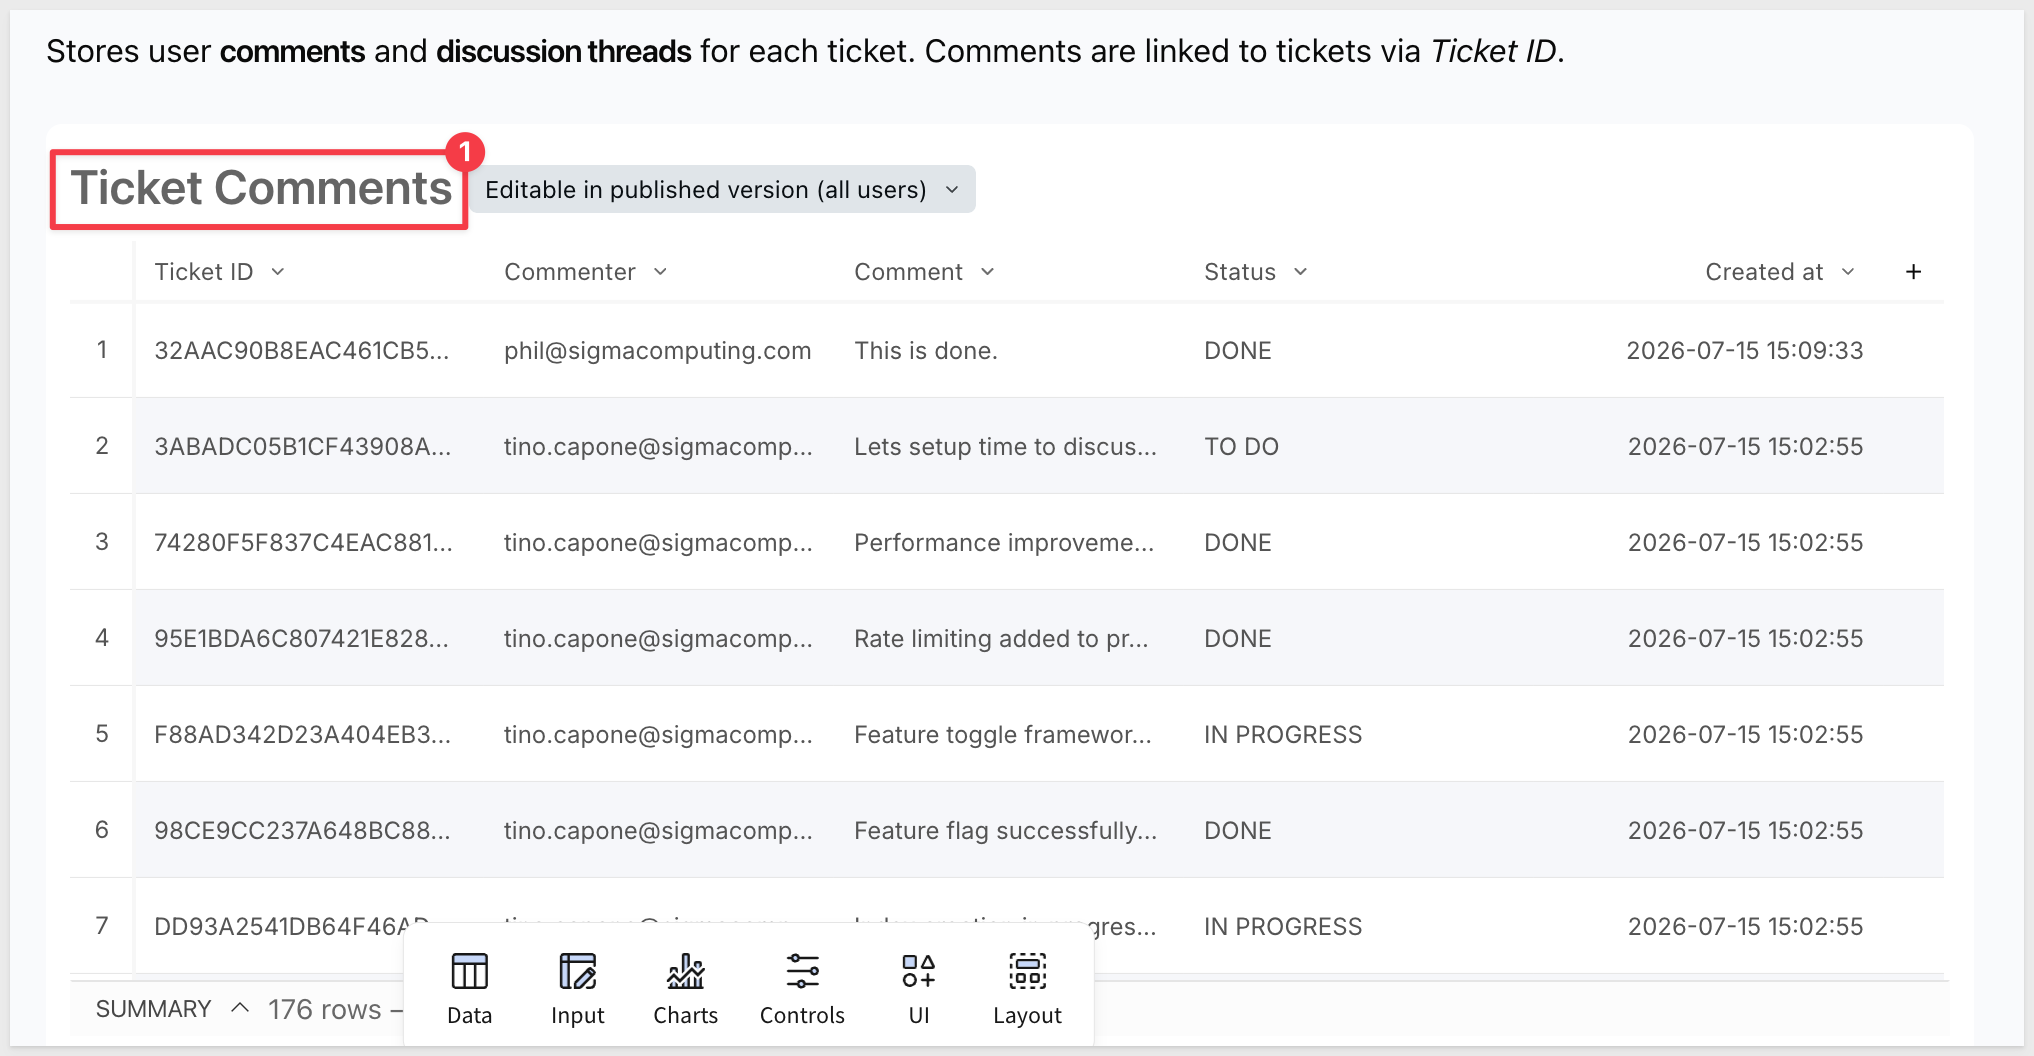Open the Charts icon

[x=685, y=971]
